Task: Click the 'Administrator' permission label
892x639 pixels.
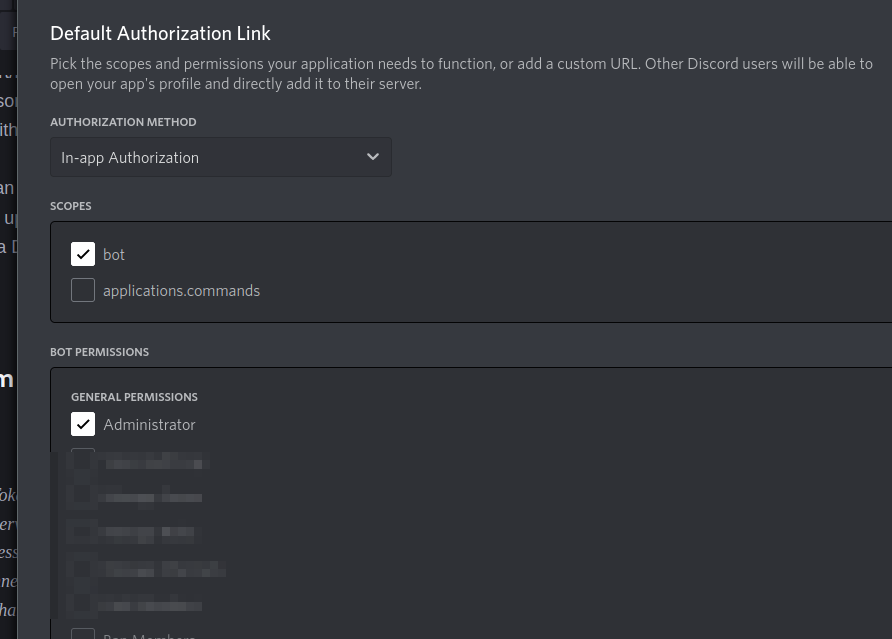Action: tap(149, 425)
